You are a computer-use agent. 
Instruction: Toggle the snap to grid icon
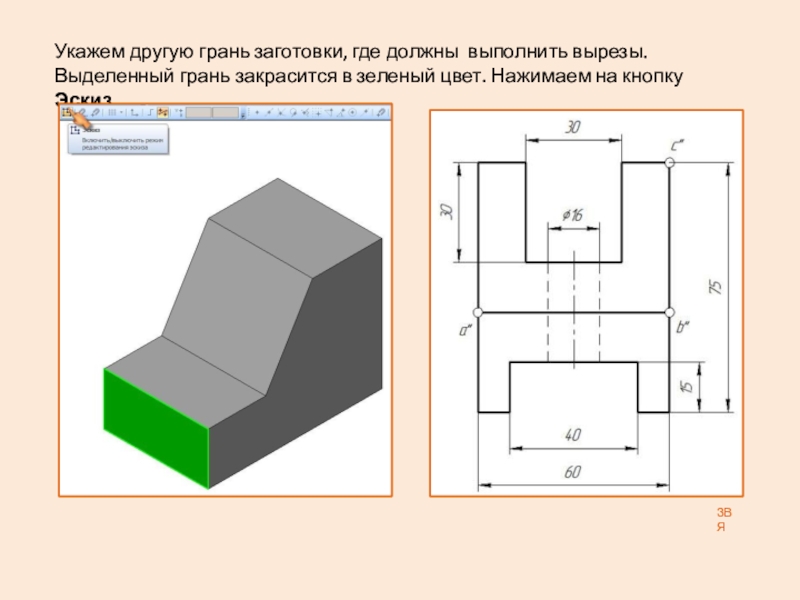coord(317,112)
